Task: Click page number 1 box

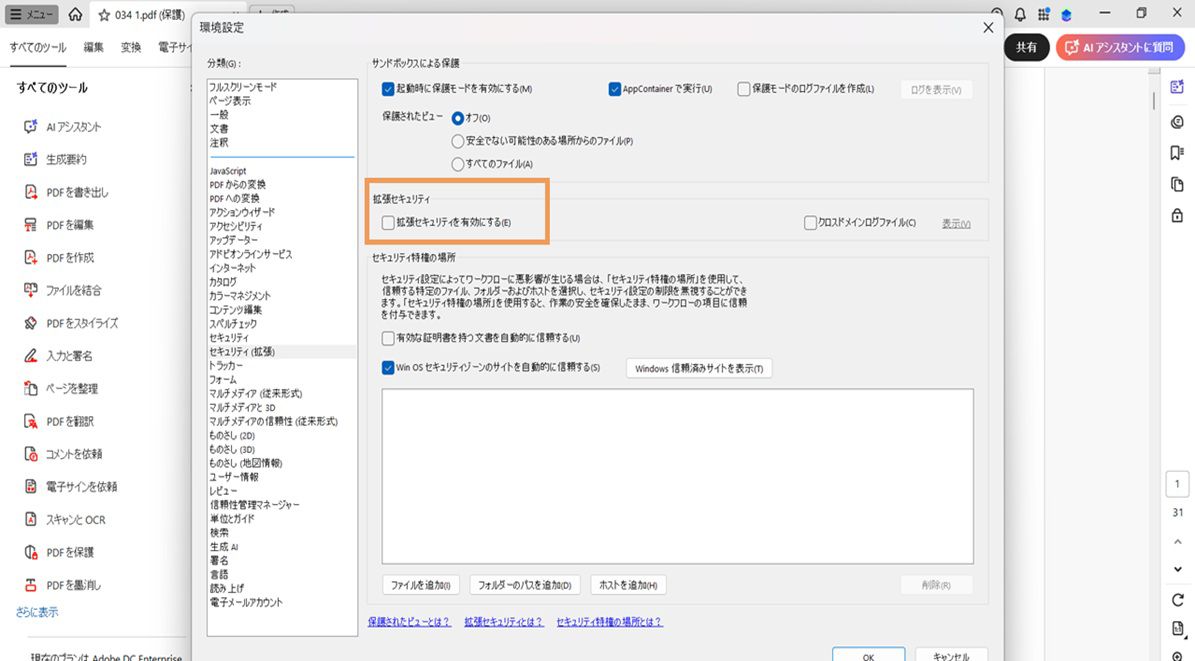Action: [1177, 483]
